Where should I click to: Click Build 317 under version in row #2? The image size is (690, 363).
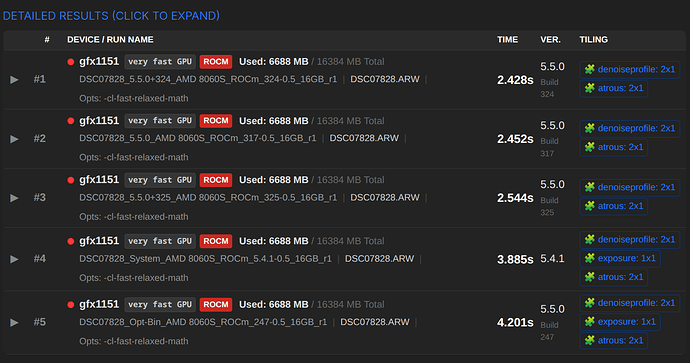549,147
